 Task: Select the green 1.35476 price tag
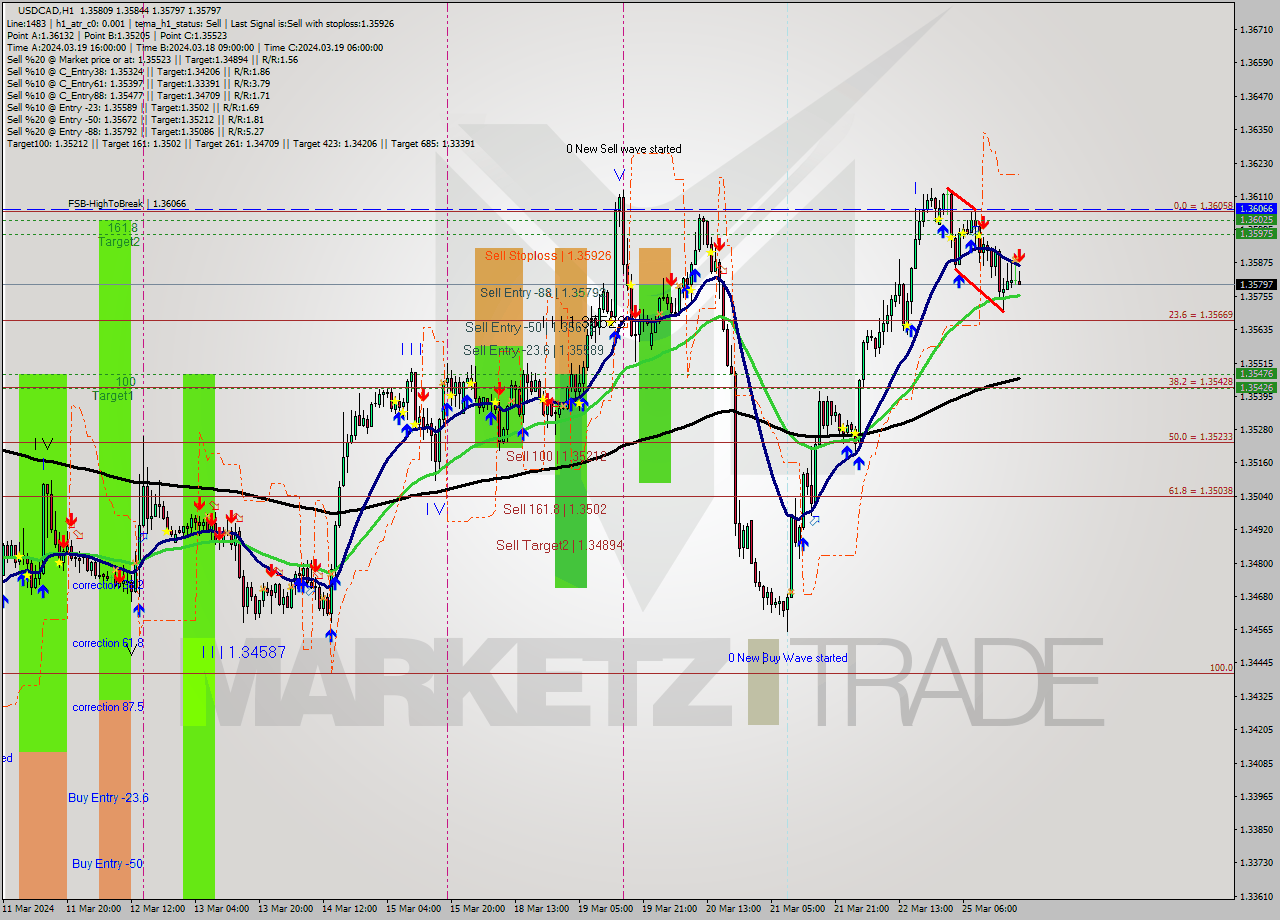coord(1256,374)
